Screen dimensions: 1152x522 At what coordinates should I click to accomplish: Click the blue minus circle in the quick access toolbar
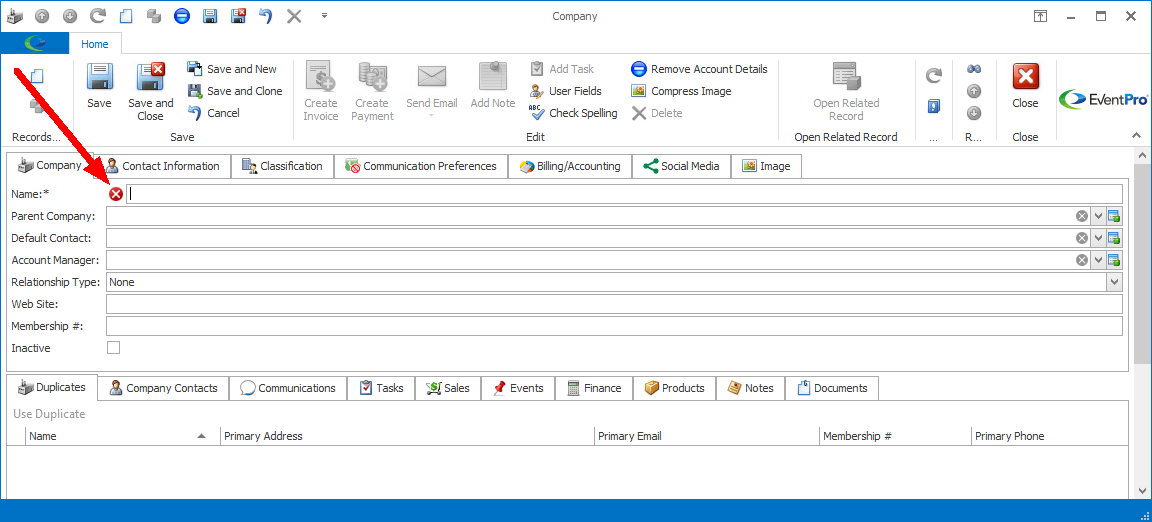coord(182,16)
